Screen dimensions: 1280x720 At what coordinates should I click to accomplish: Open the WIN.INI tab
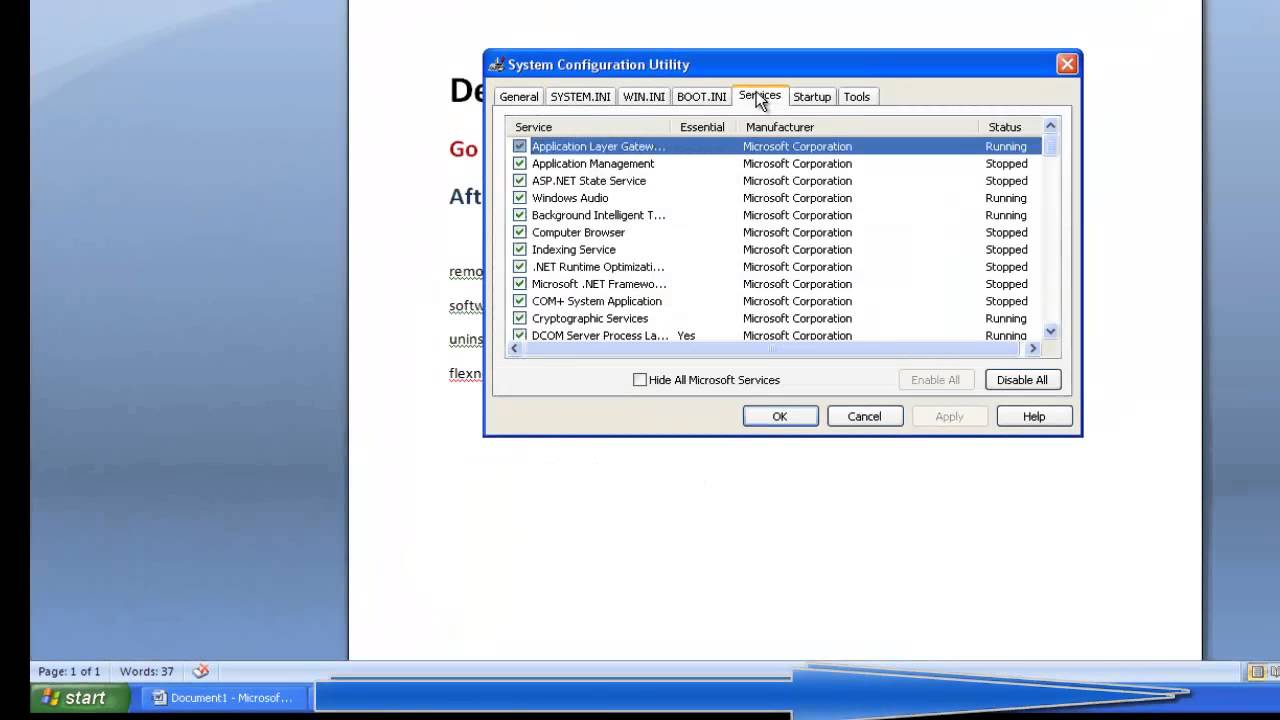coord(643,97)
